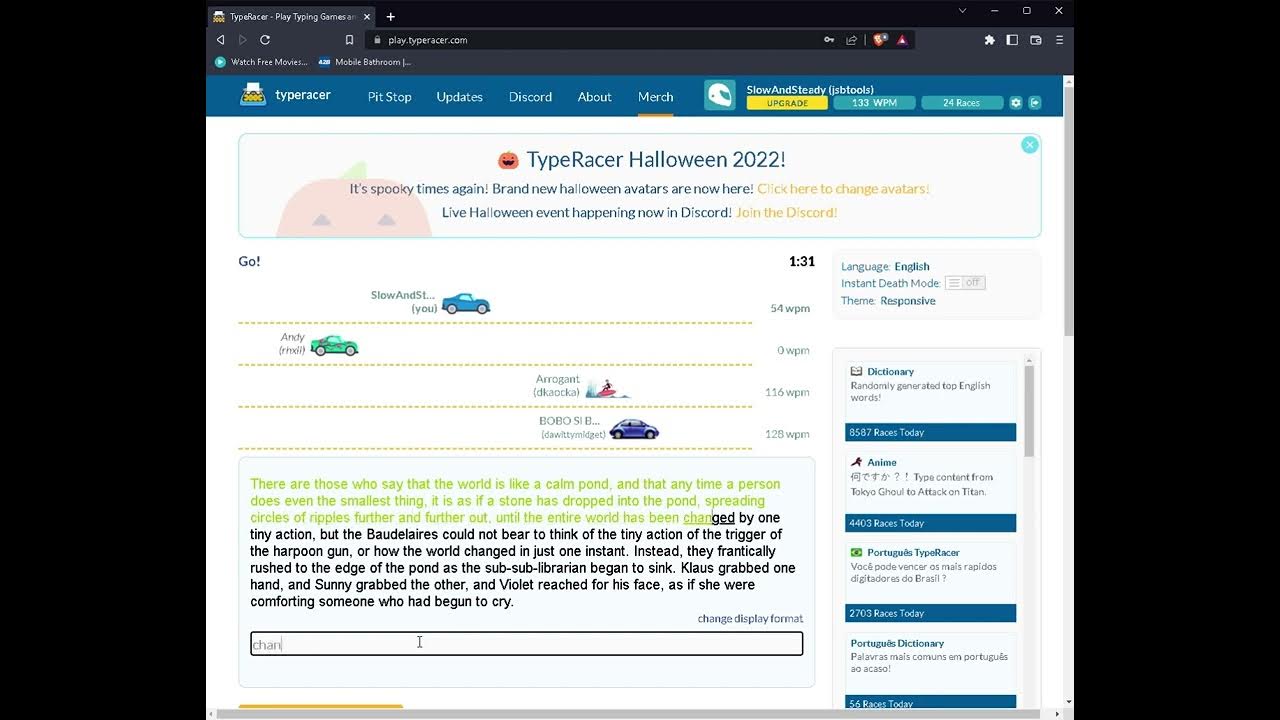Click change display format link
This screenshot has width=1280, height=720.
point(750,618)
